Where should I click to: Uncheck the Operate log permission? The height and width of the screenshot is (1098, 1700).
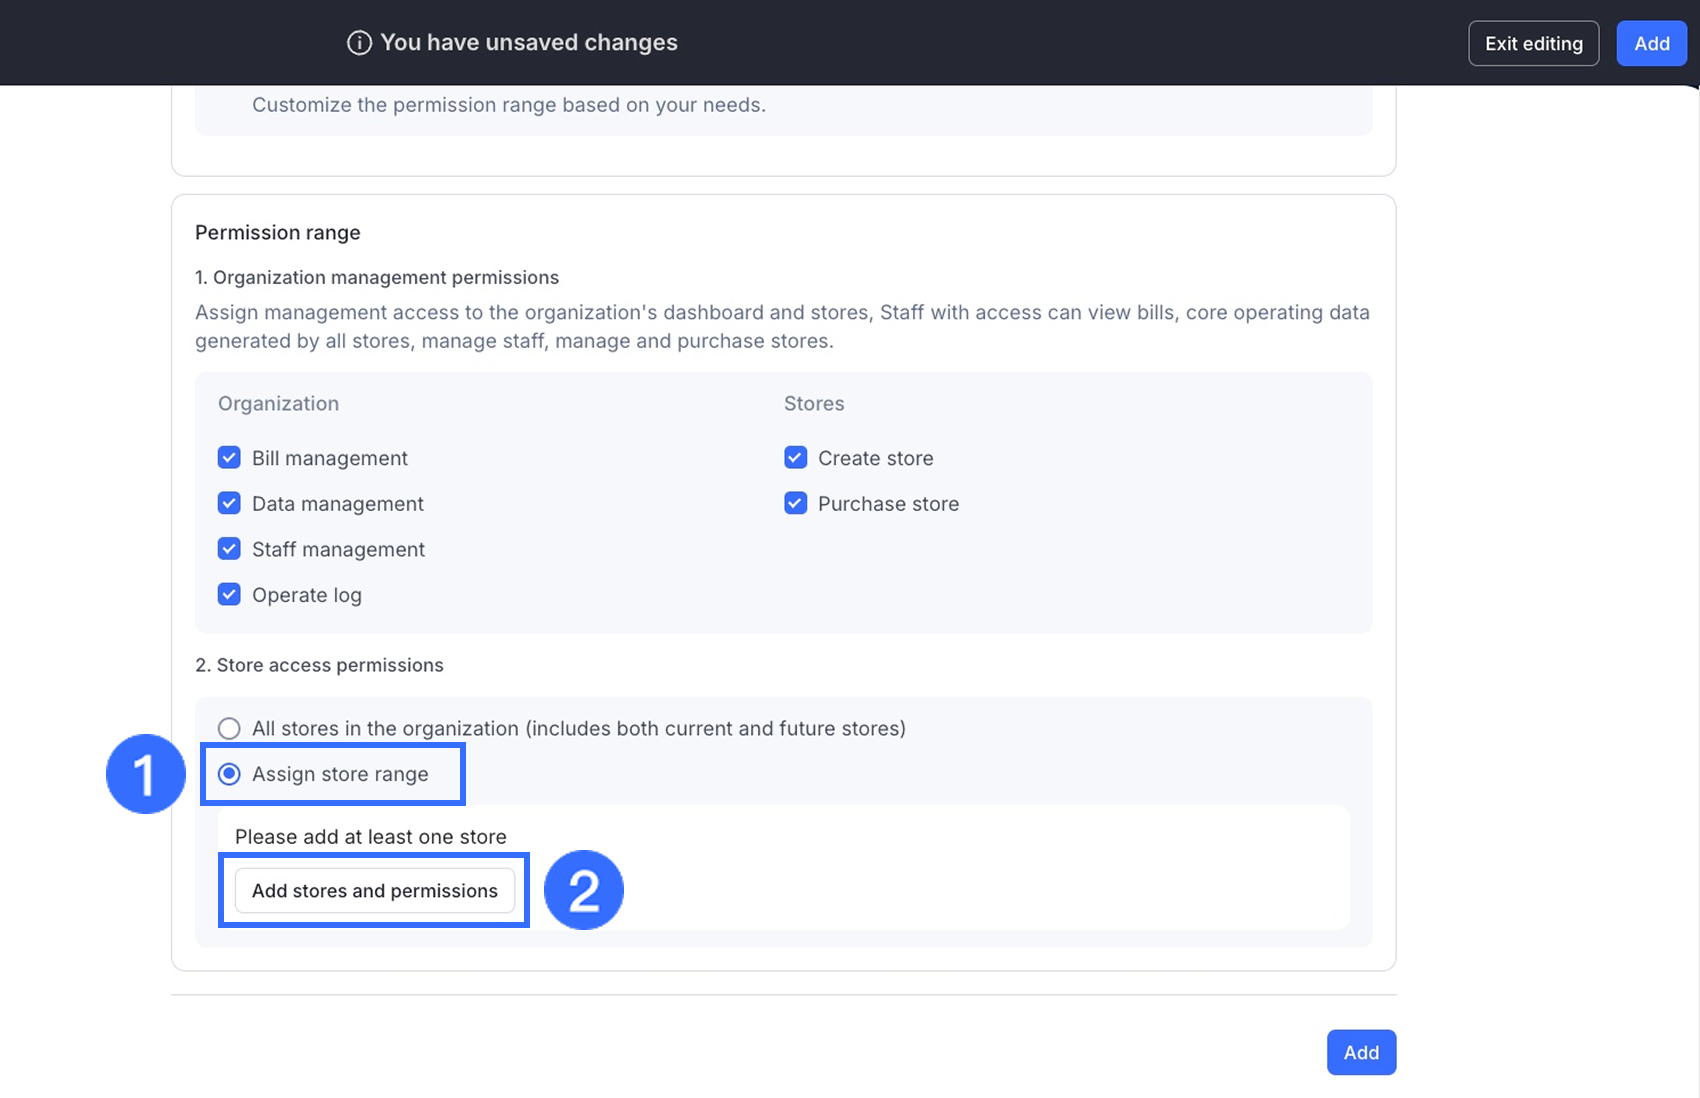pos(229,595)
